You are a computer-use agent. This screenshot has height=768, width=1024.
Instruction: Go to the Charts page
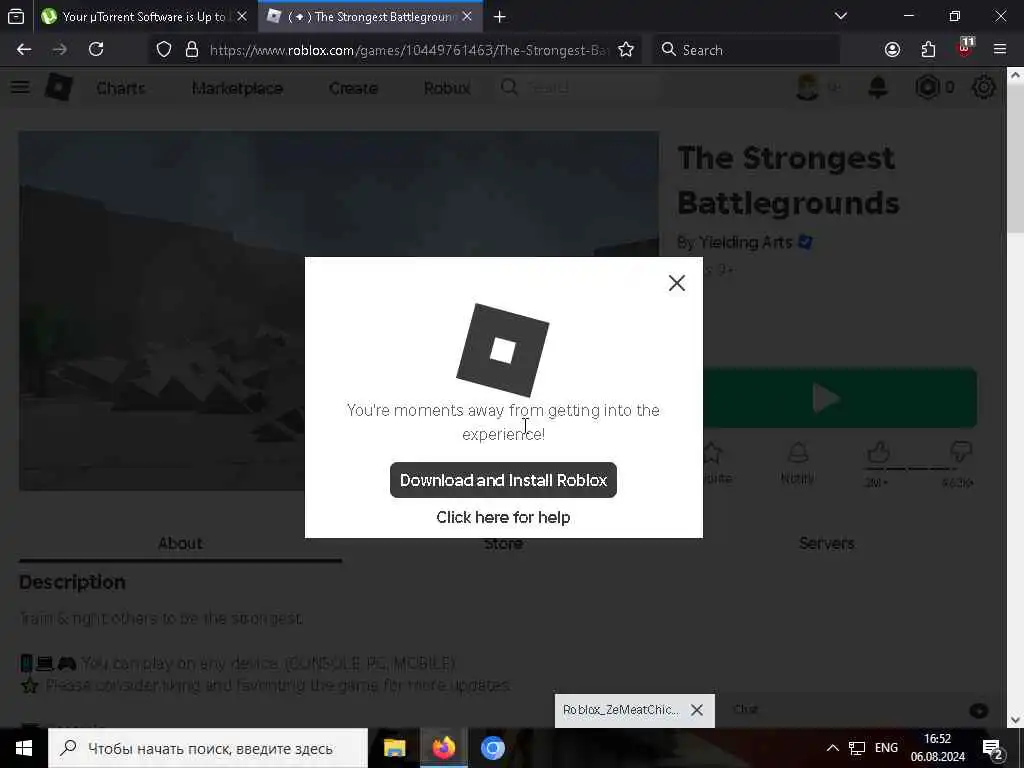[x=121, y=88]
